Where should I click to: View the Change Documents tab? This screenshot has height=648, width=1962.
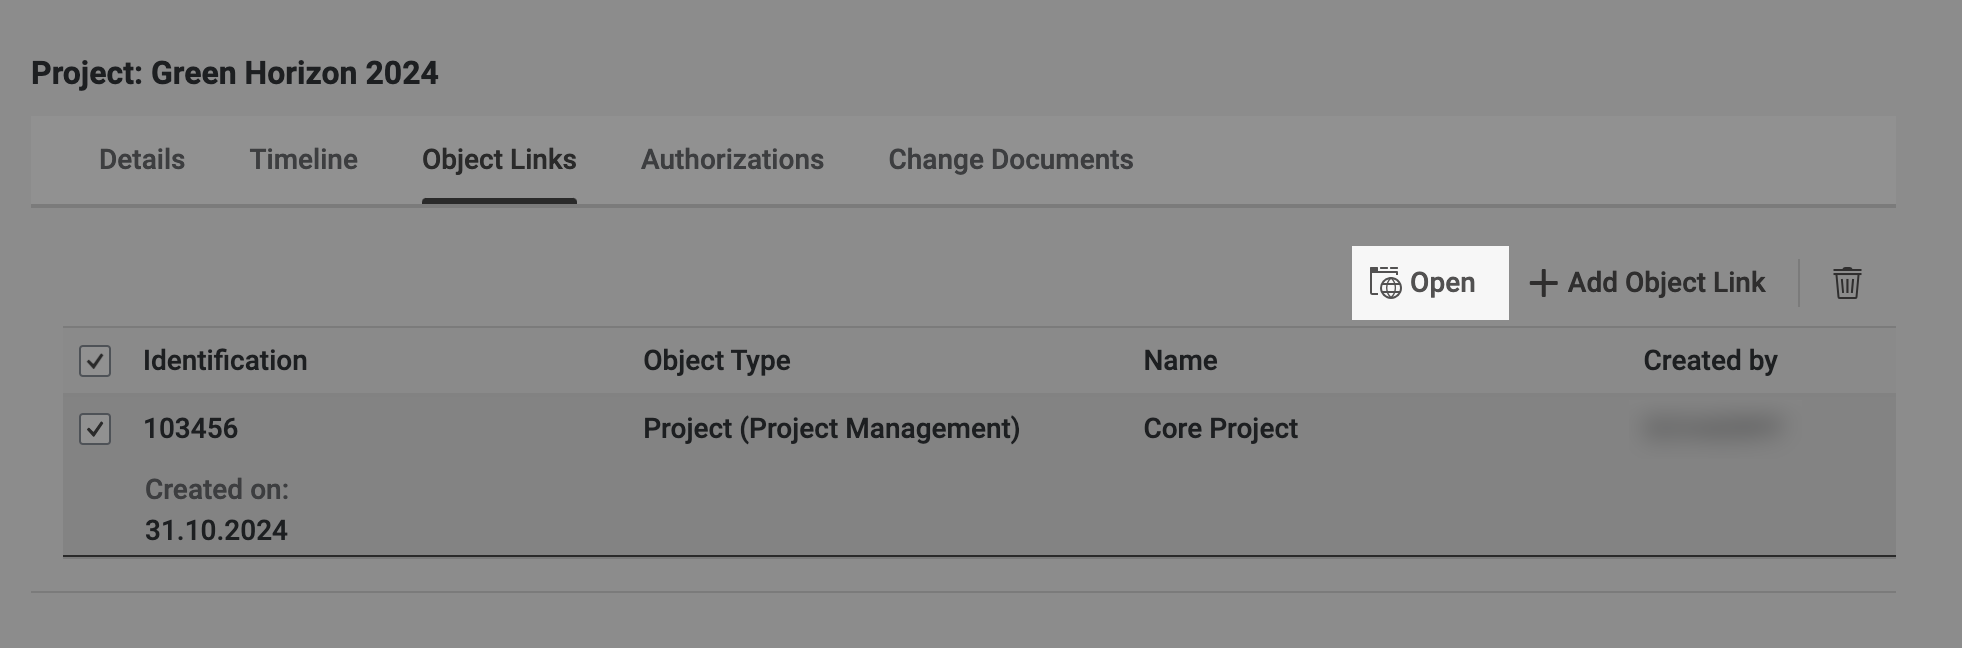click(1011, 160)
